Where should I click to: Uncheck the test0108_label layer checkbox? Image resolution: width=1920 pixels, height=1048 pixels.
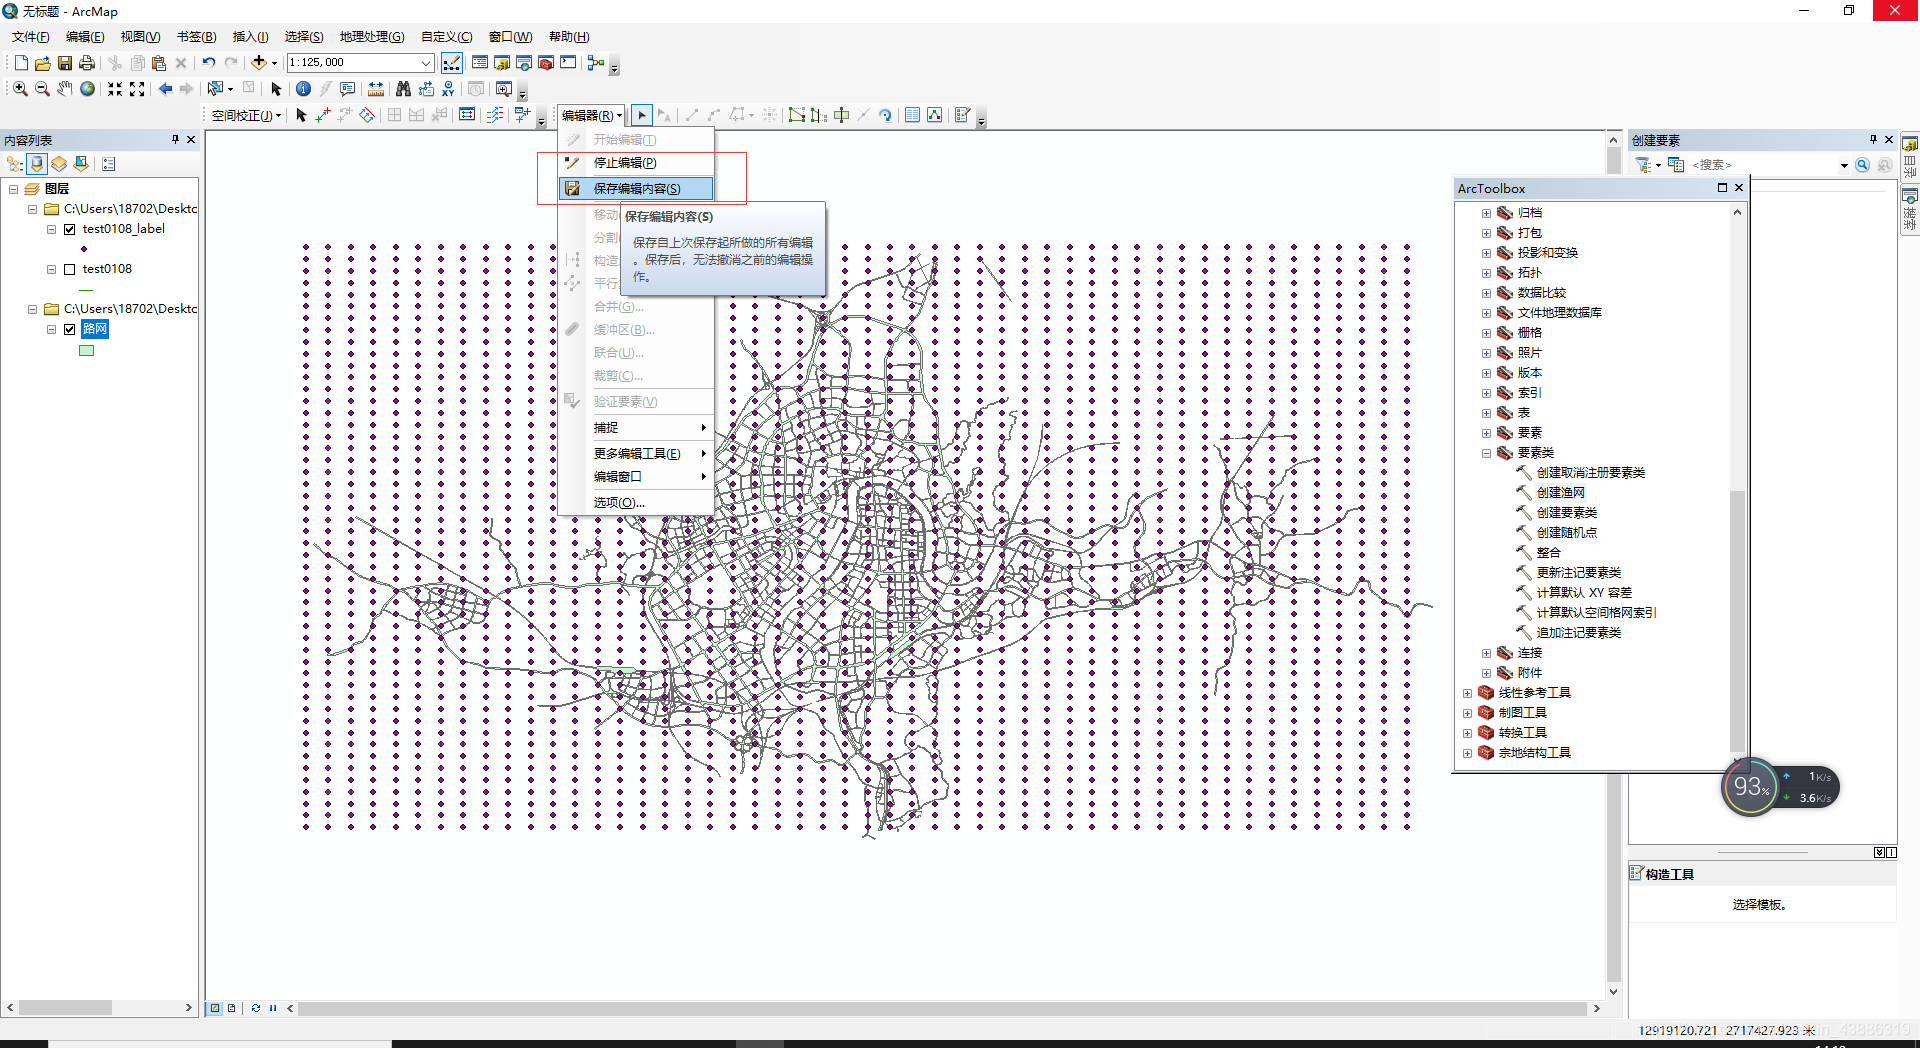[70, 229]
